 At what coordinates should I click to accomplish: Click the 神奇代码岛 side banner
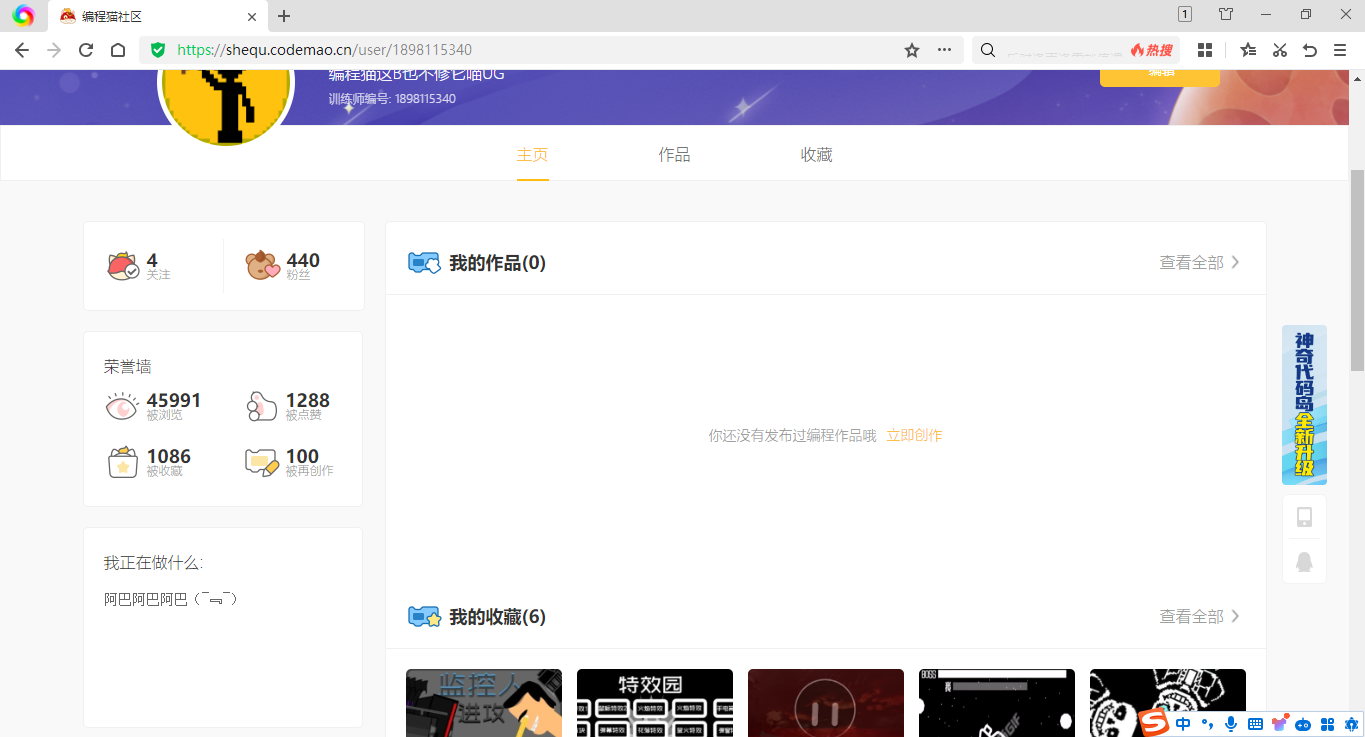tap(1304, 405)
